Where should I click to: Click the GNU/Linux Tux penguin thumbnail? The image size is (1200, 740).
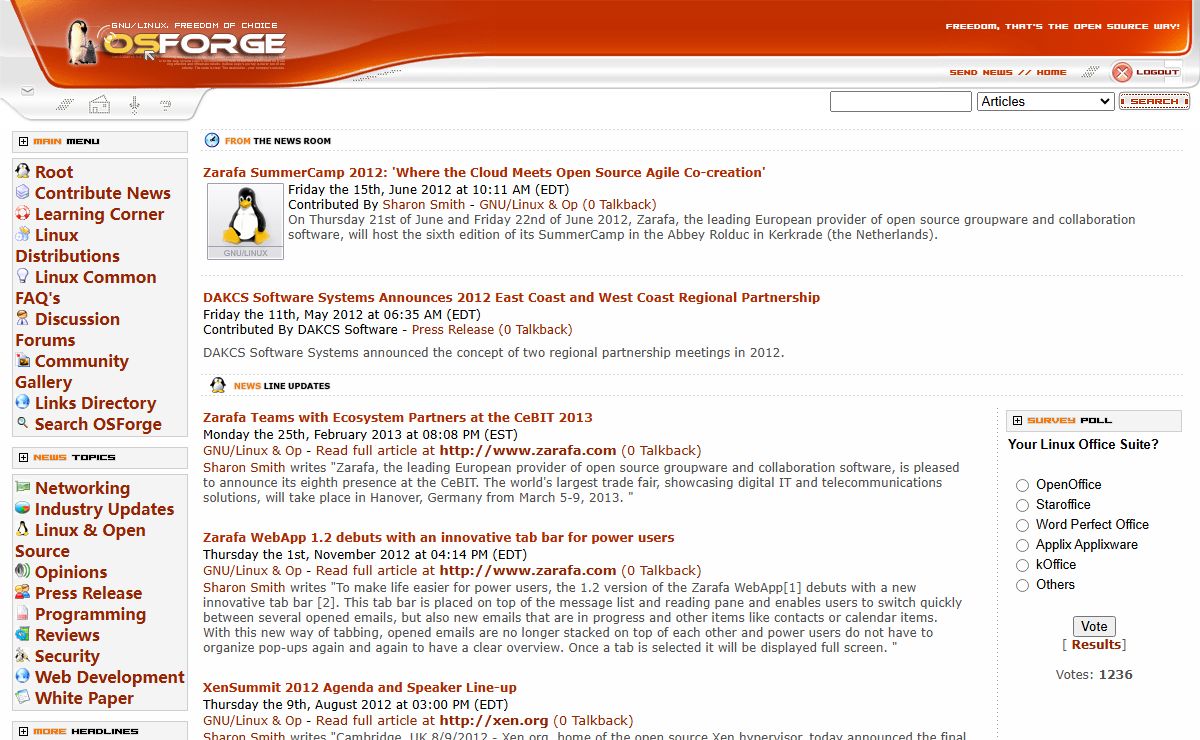245,221
